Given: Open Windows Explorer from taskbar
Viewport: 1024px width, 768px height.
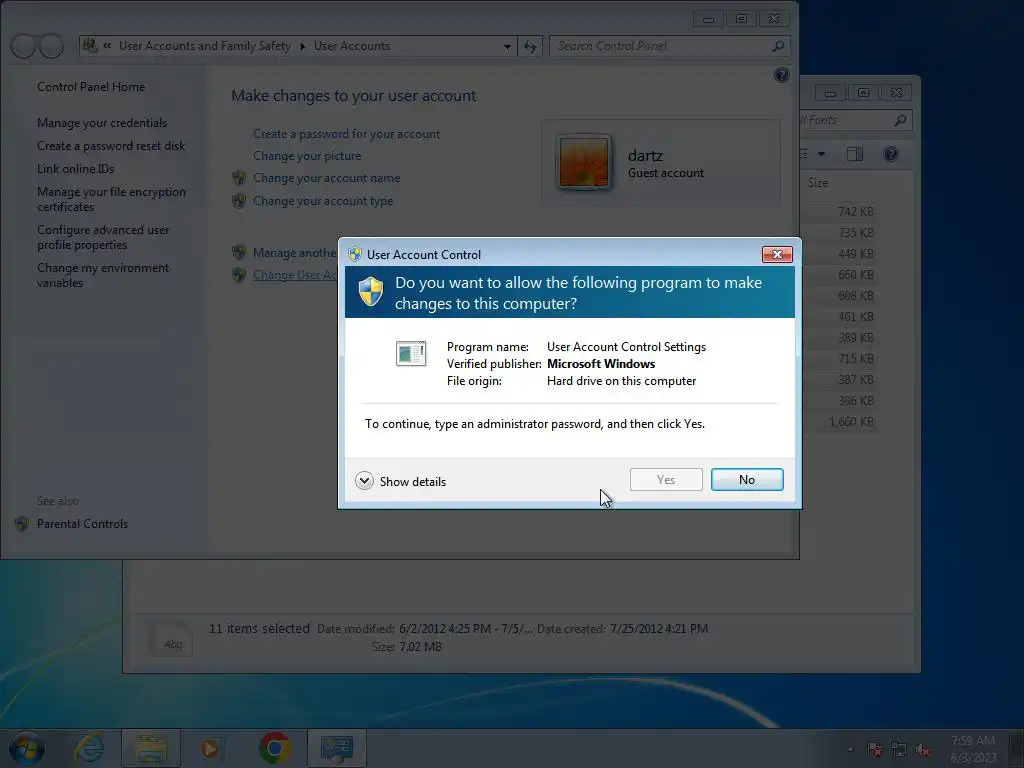Looking at the screenshot, I should pyautogui.click(x=151, y=748).
